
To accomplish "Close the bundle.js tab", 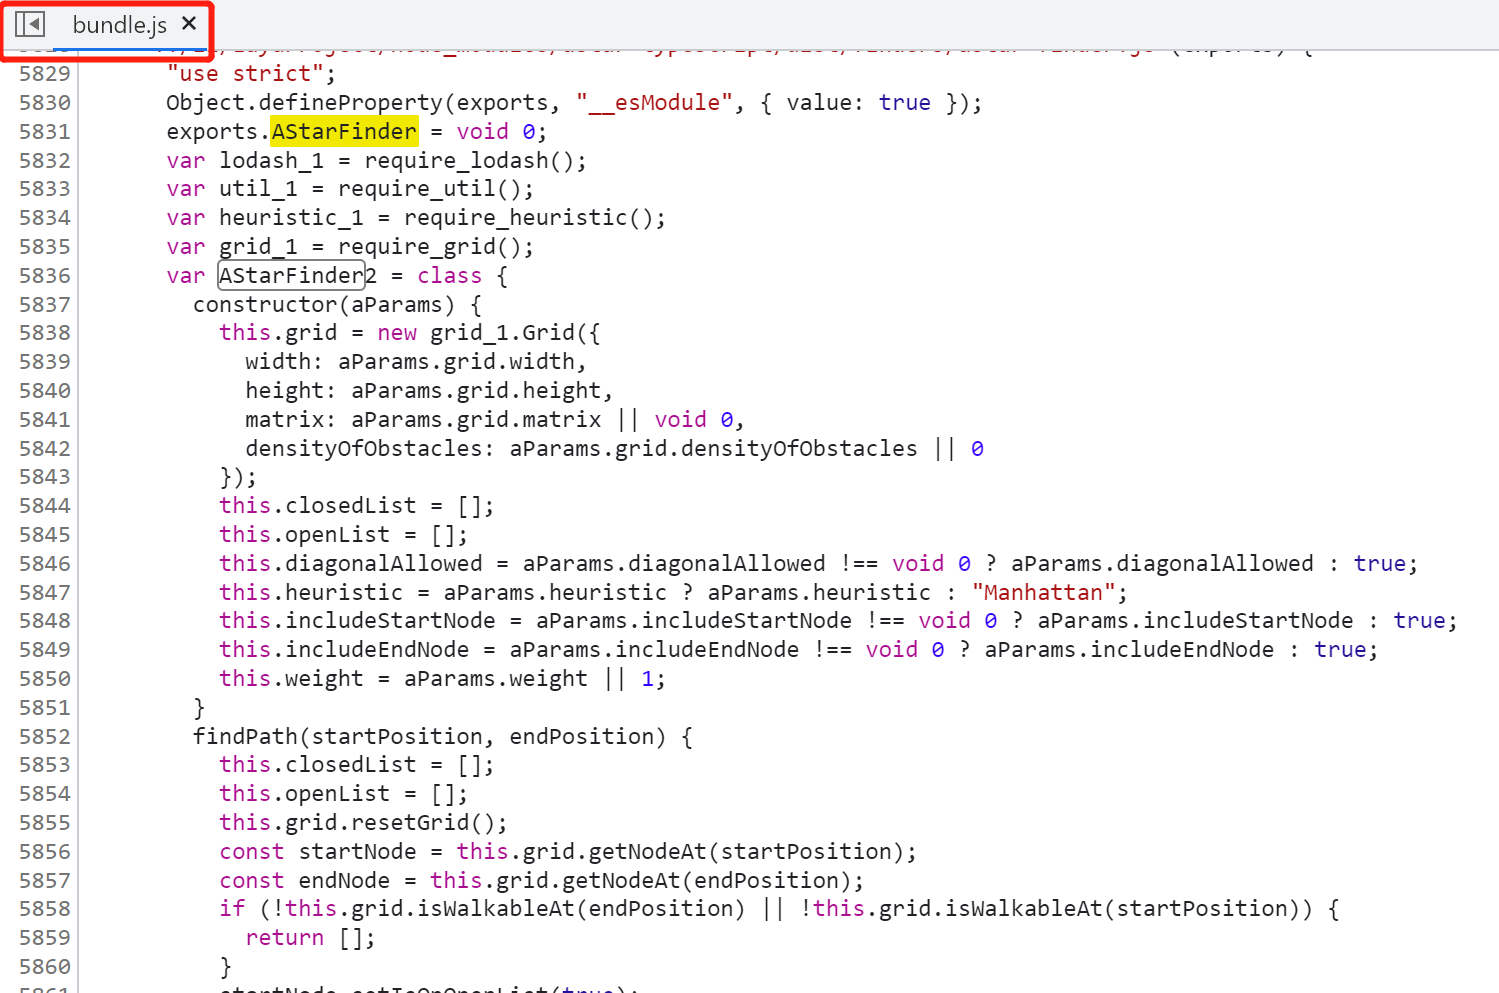I will point(189,23).
